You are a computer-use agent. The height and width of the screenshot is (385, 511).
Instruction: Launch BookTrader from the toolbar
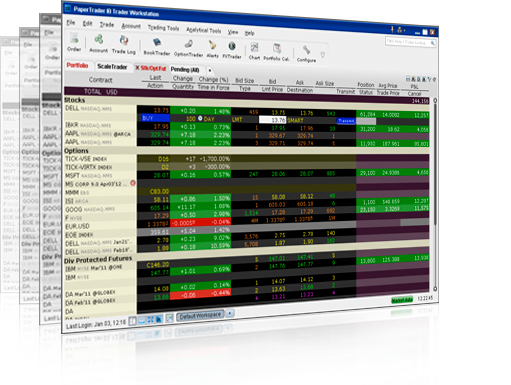[157, 46]
